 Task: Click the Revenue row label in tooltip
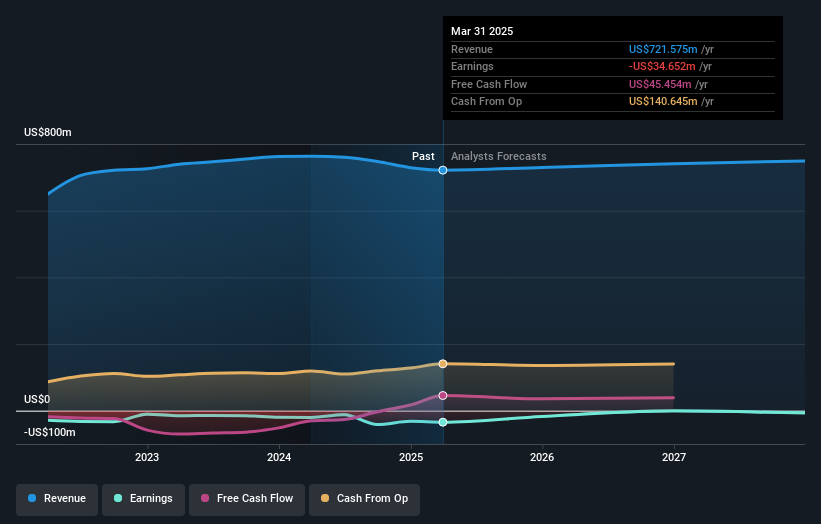pyautogui.click(x=472, y=49)
